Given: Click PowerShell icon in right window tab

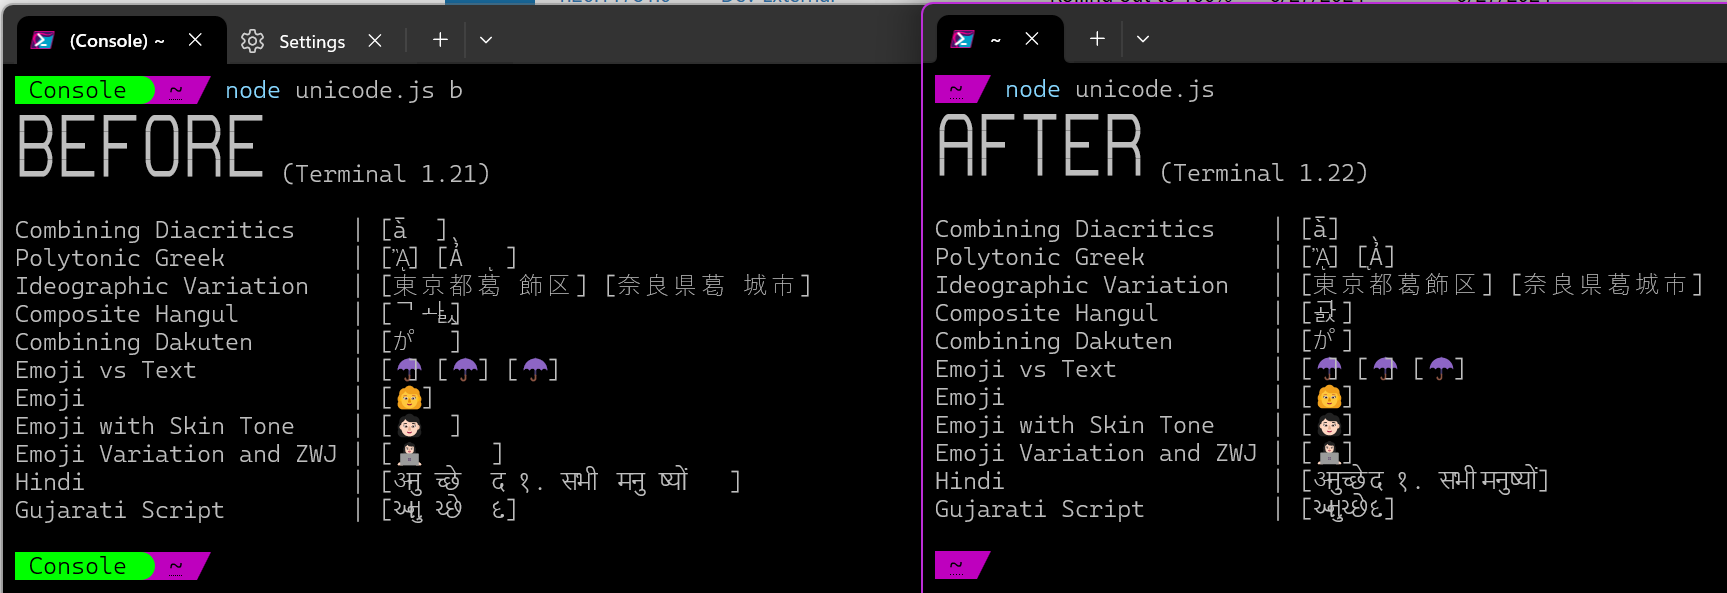Looking at the screenshot, I should click(x=963, y=39).
